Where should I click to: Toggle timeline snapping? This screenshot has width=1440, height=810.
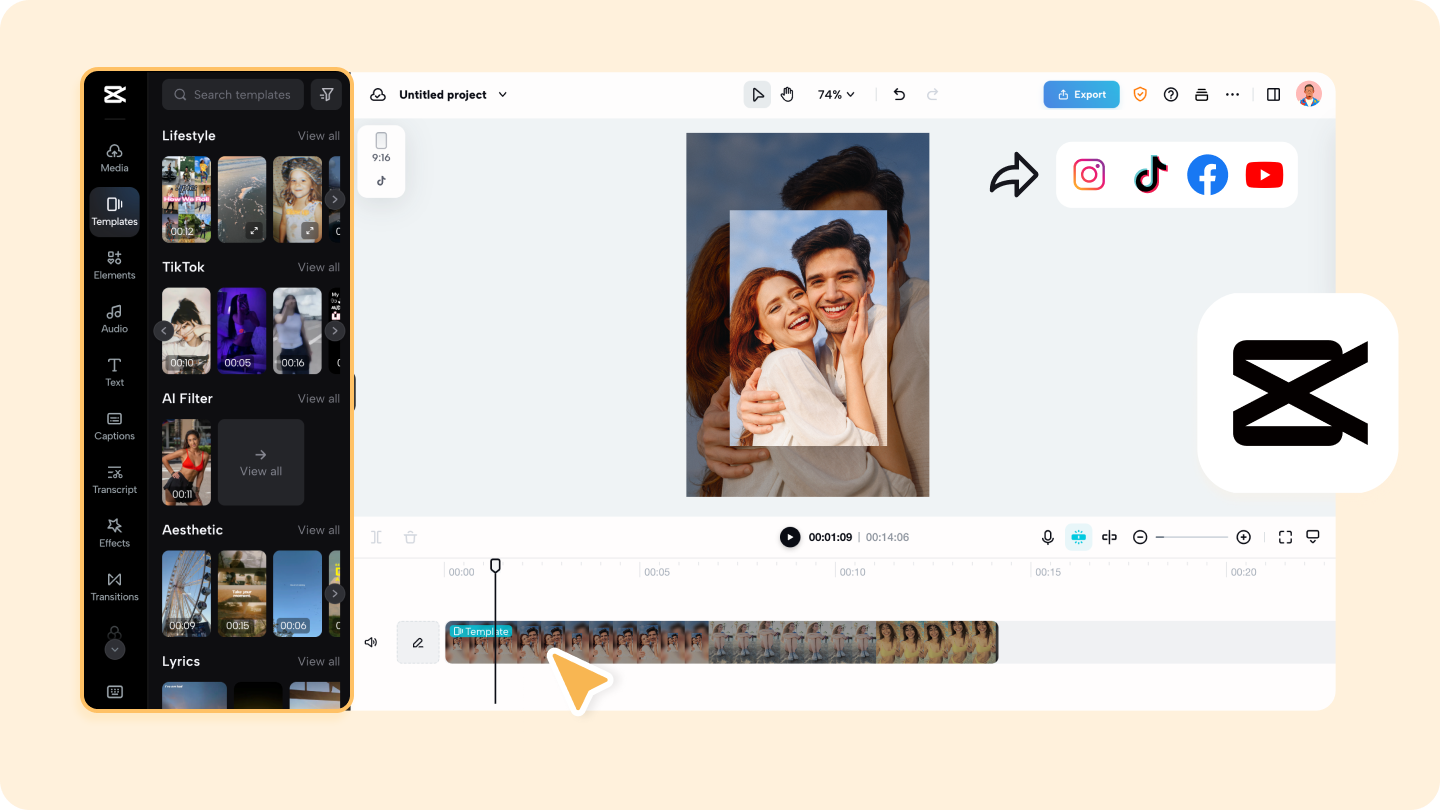pyautogui.click(x=1078, y=537)
